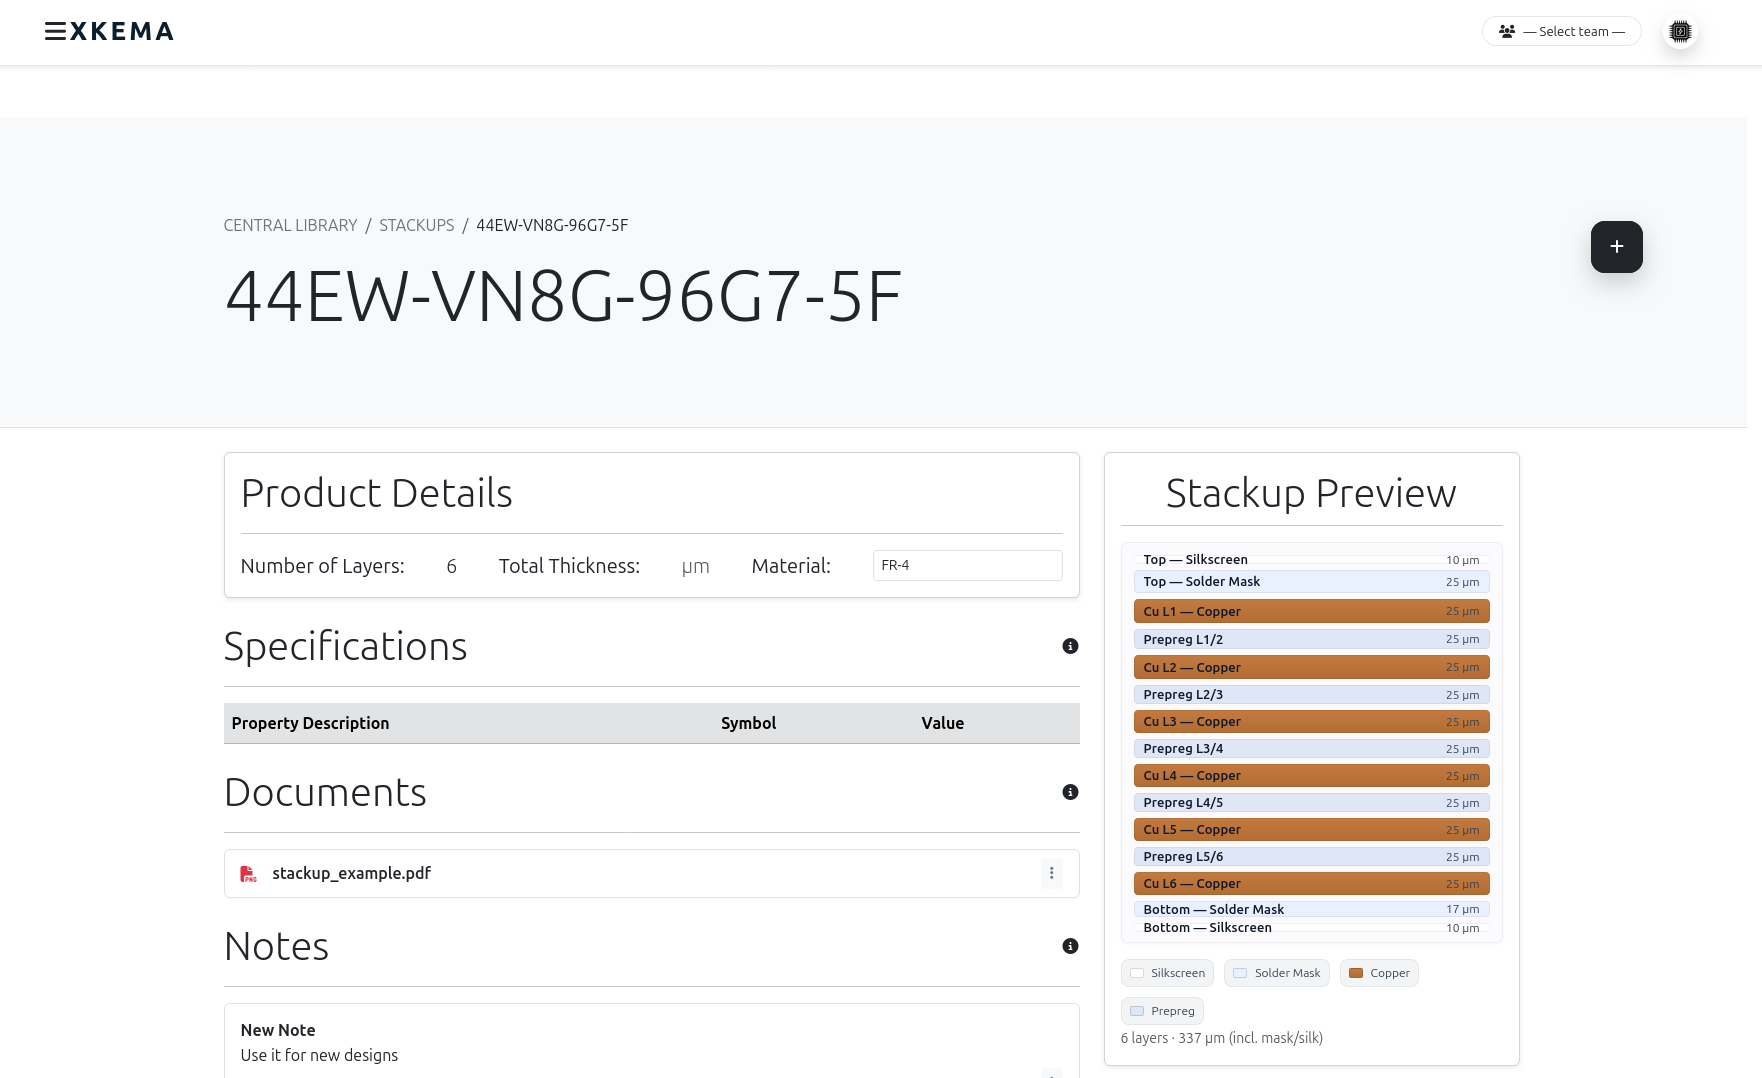Click note text 'Use it for new designs'

click(319, 1055)
